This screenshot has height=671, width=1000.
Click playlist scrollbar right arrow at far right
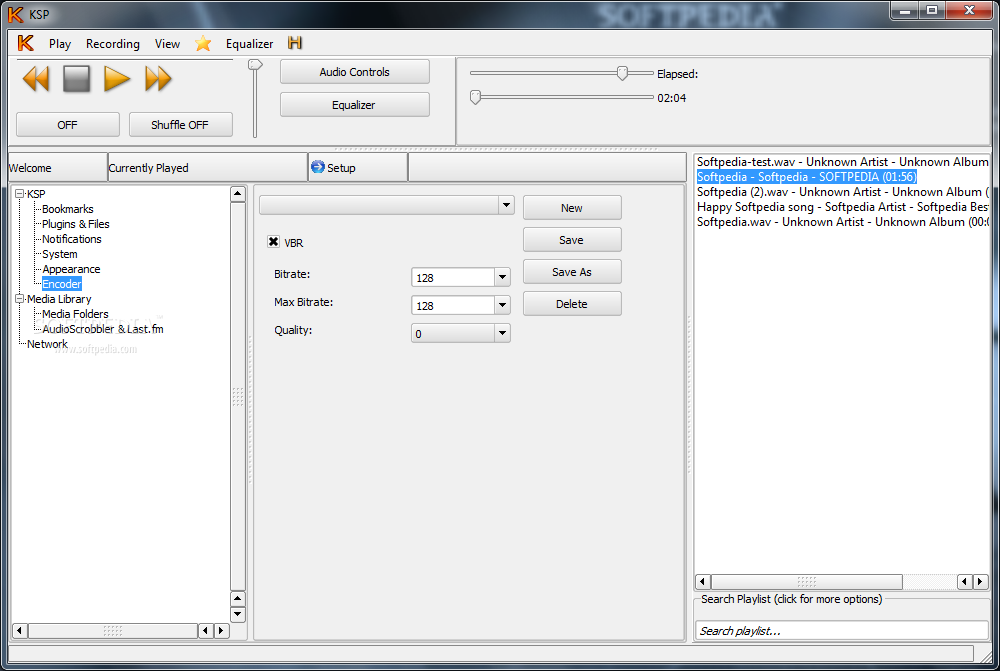[981, 581]
